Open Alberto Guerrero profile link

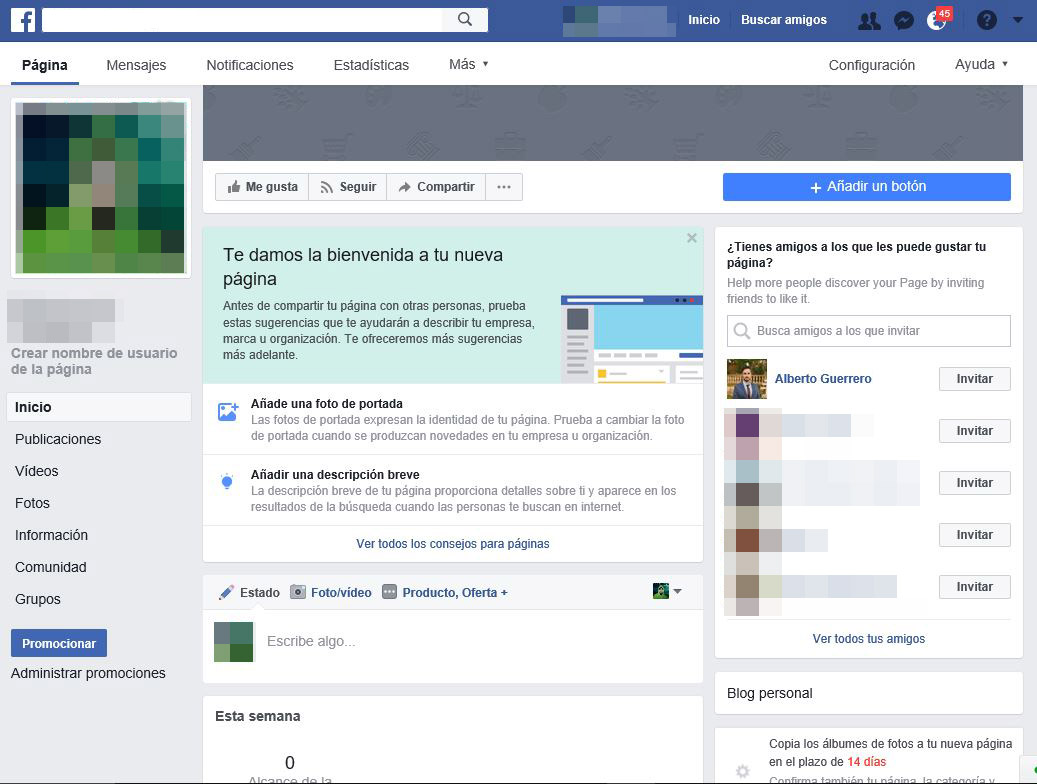823,378
